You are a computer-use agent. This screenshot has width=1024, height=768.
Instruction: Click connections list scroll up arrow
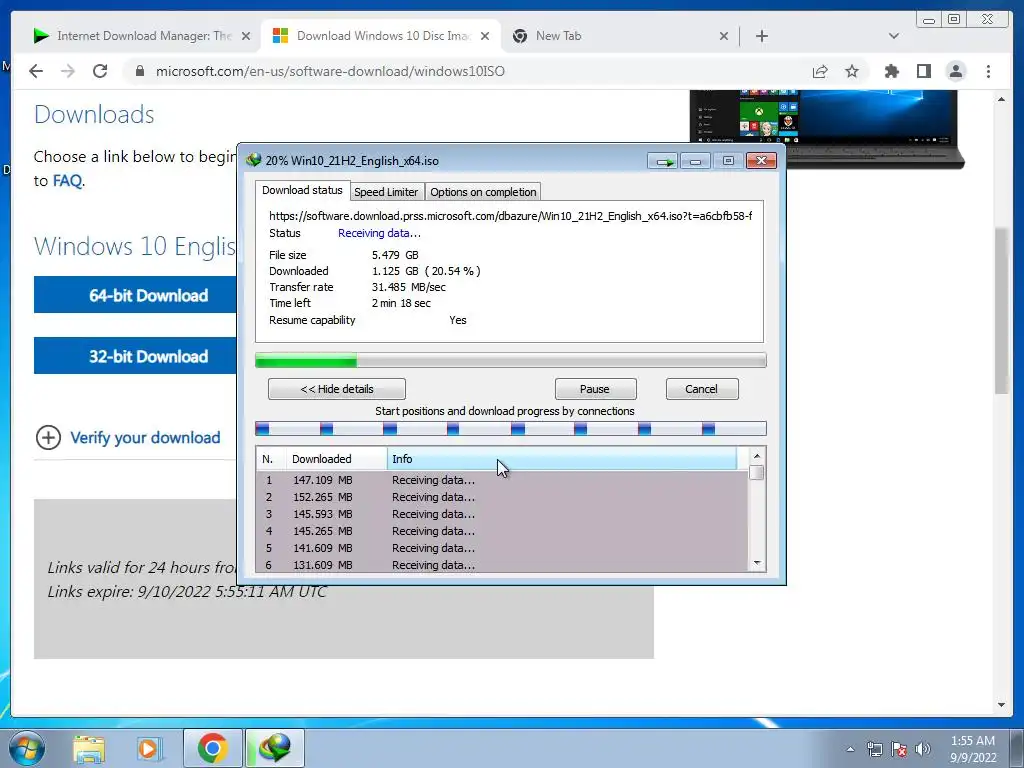(x=757, y=456)
